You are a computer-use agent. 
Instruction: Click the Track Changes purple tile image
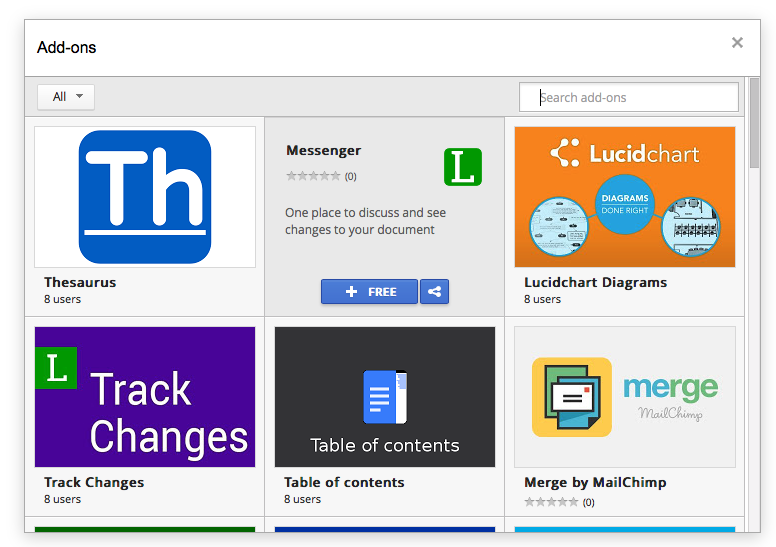(x=145, y=396)
